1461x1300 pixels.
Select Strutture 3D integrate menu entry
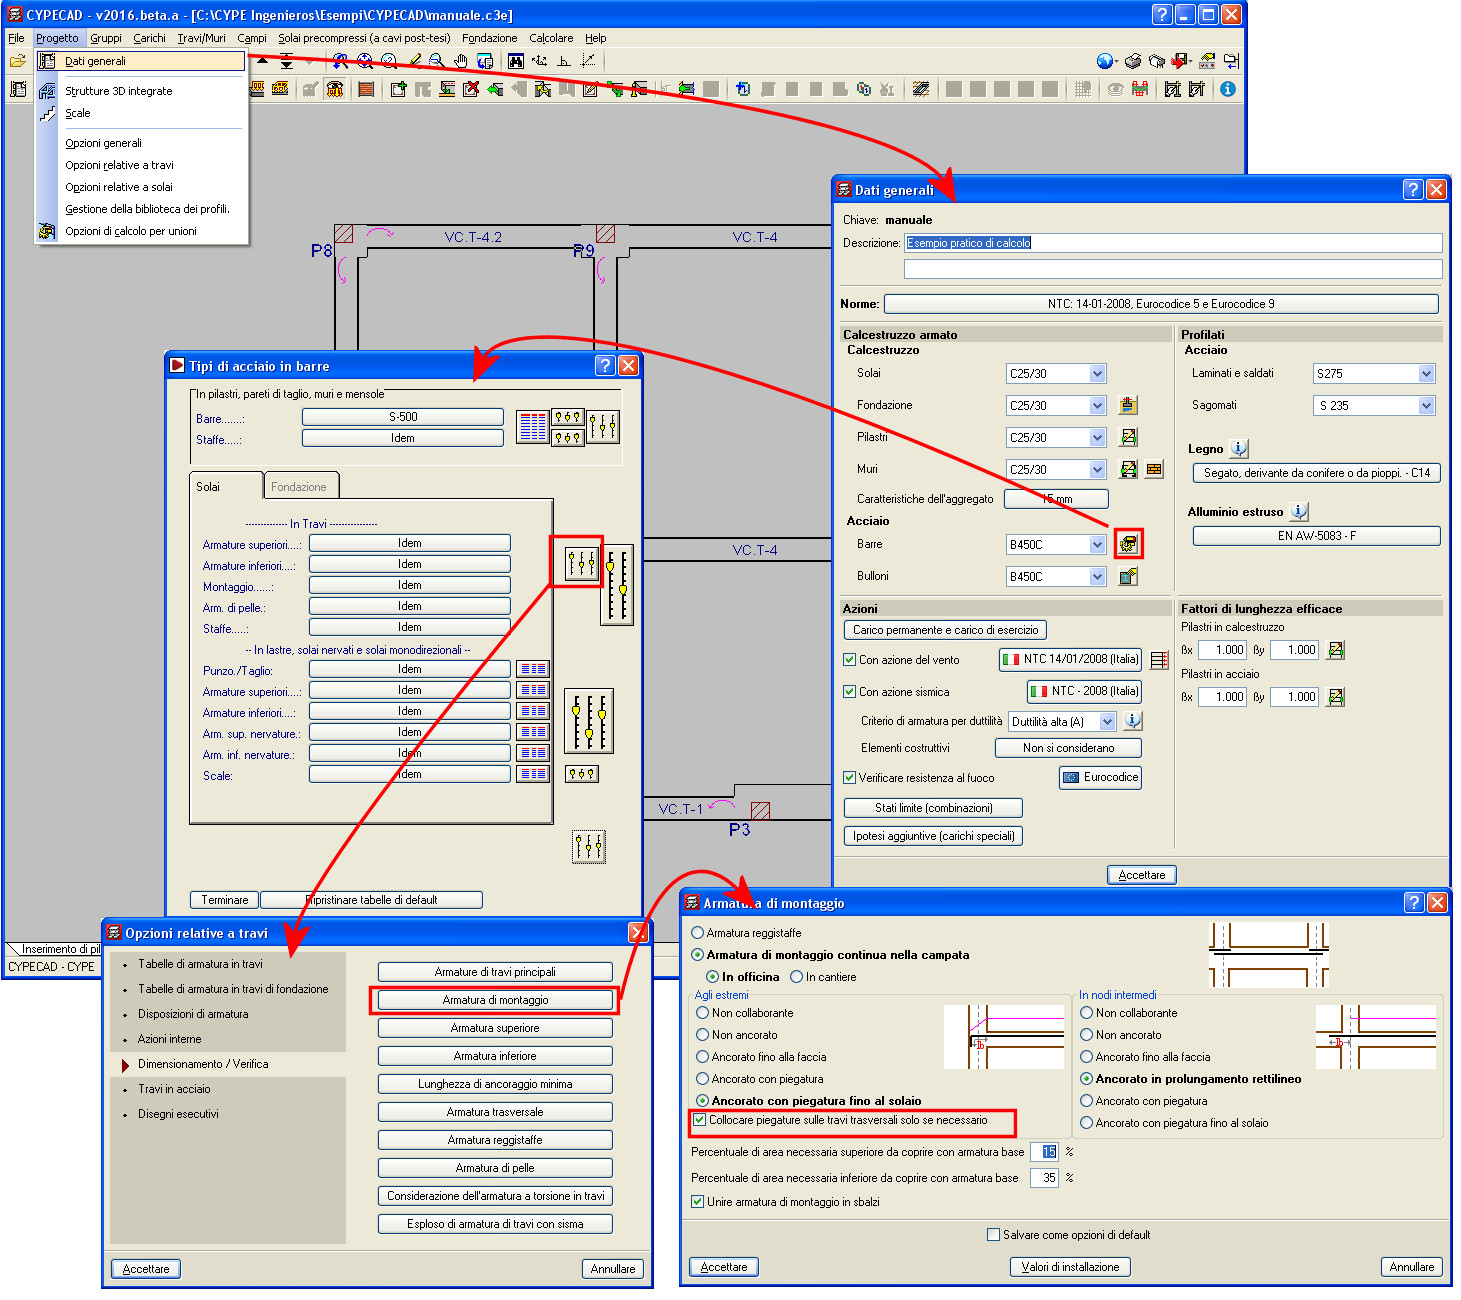point(119,91)
